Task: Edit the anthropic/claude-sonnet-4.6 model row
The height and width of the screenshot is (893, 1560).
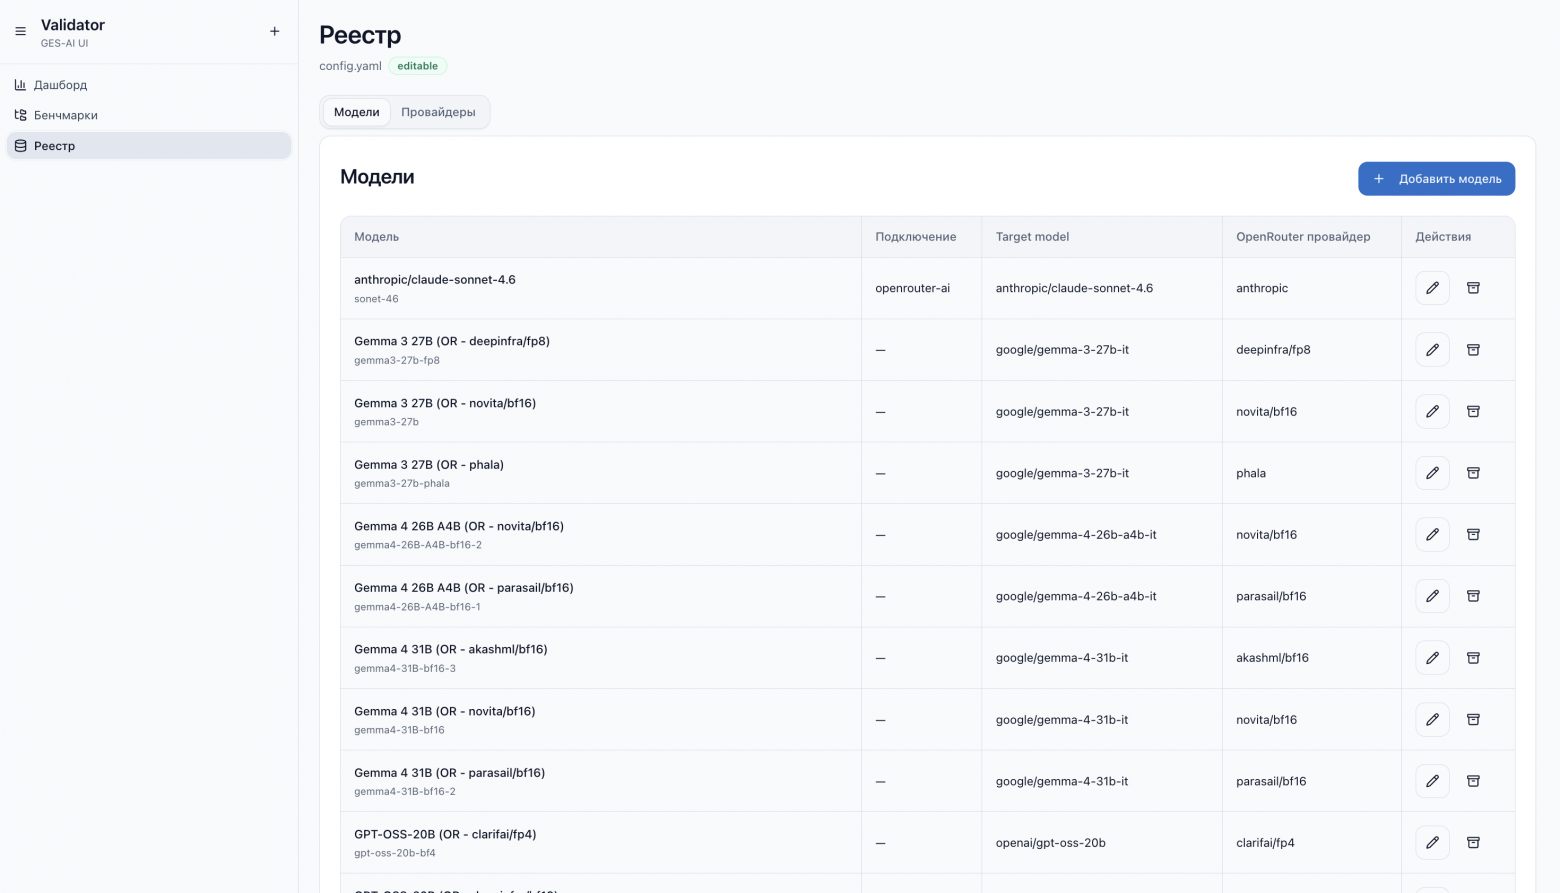Action: coord(1432,288)
